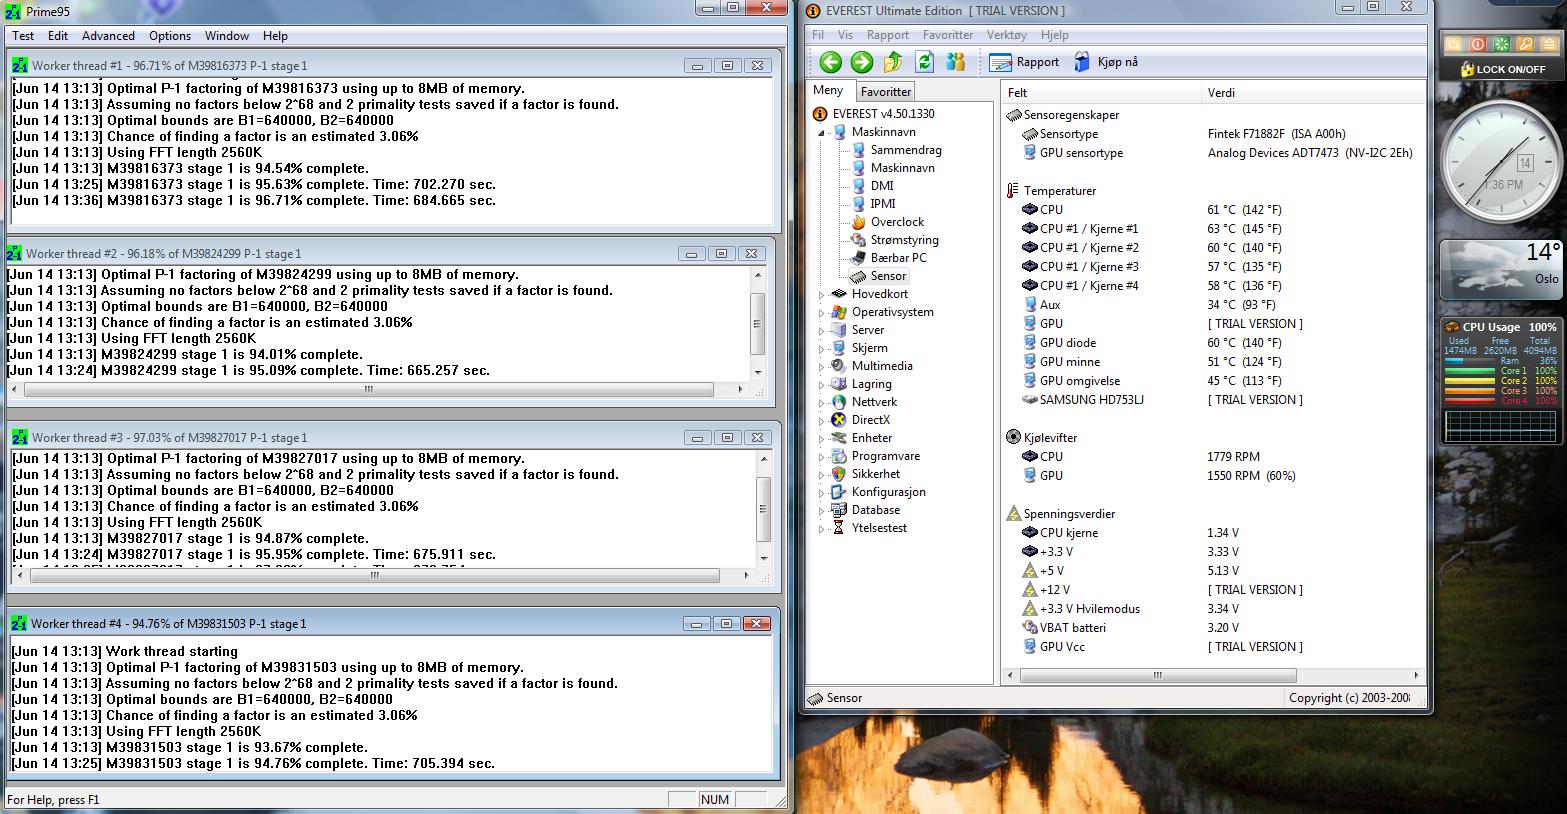Click the Kjølevifter fan icon
The height and width of the screenshot is (814, 1567).
tap(1014, 438)
